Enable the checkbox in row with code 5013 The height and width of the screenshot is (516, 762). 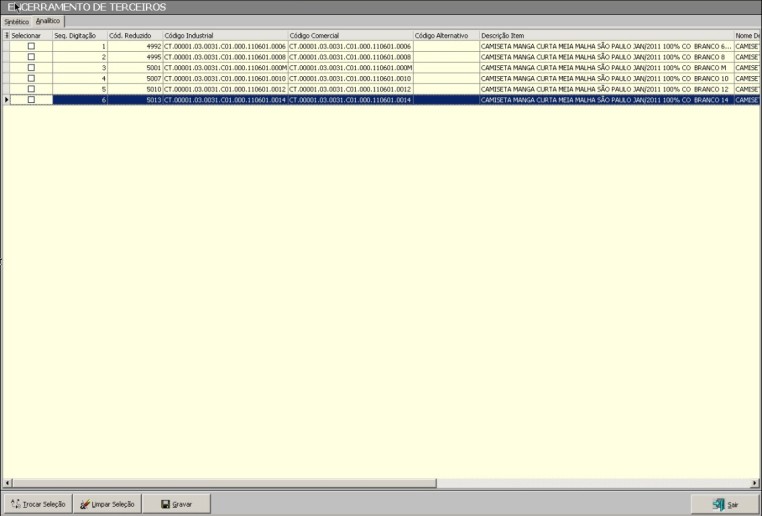point(31,100)
